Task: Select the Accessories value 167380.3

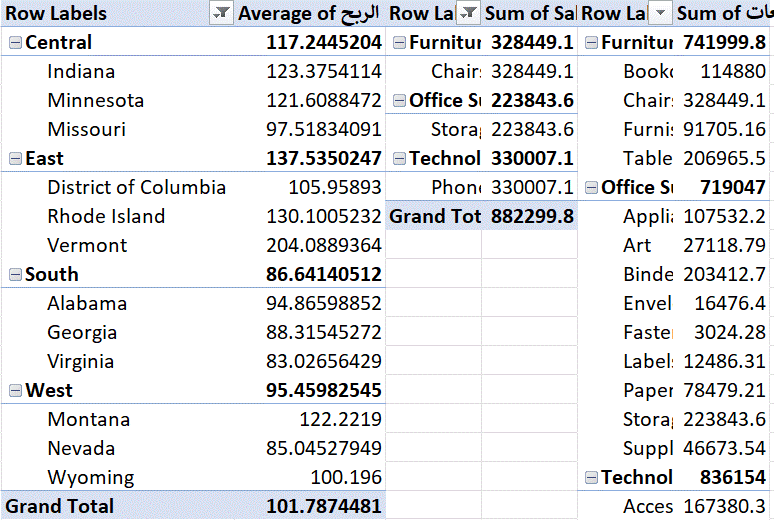Action: tap(724, 507)
